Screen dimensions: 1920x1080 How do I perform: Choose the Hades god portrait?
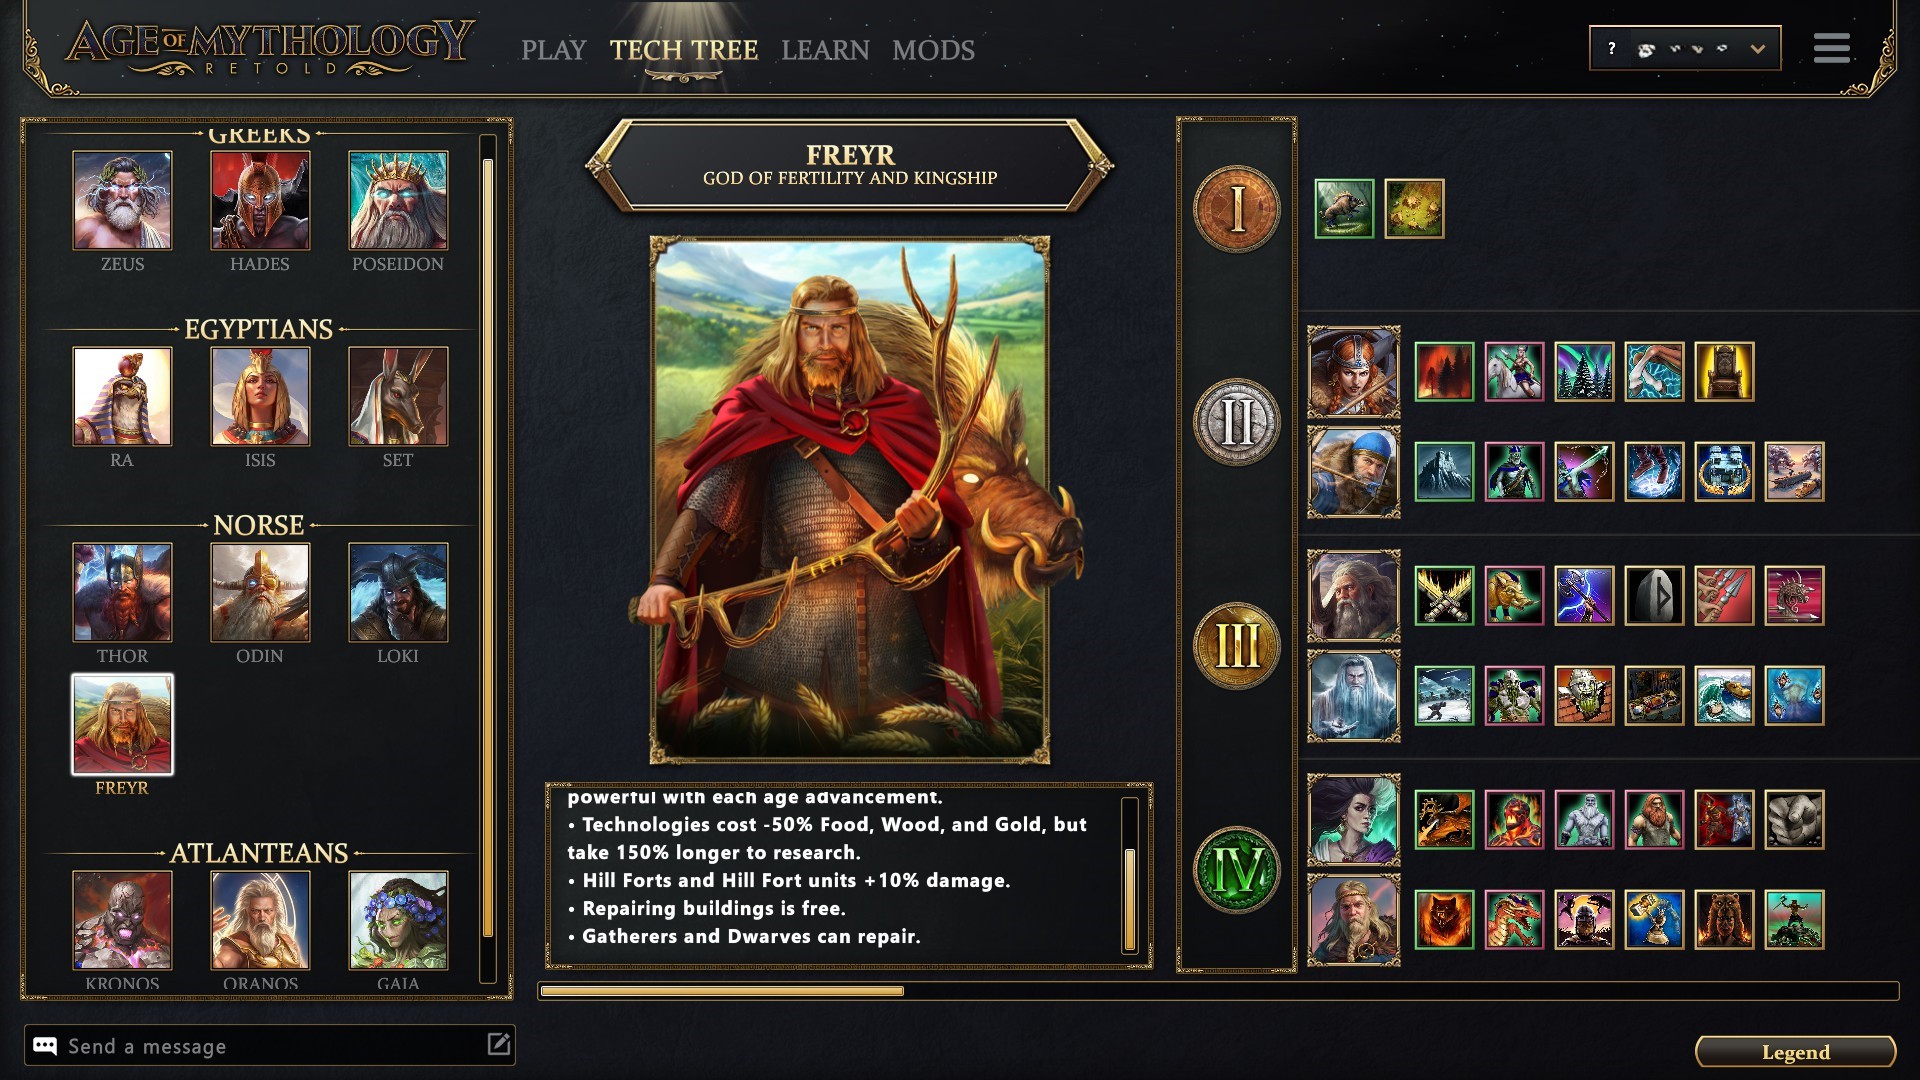click(x=260, y=200)
